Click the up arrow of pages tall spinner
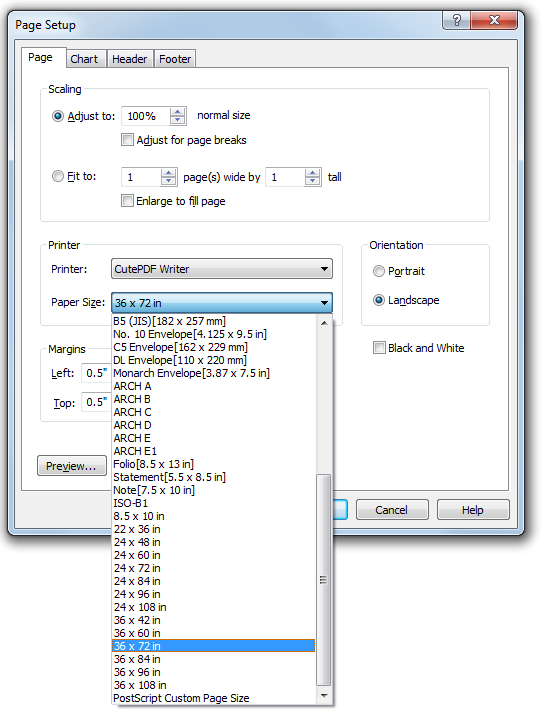Image resolution: width=543 pixels, height=713 pixels. (x=312, y=173)
